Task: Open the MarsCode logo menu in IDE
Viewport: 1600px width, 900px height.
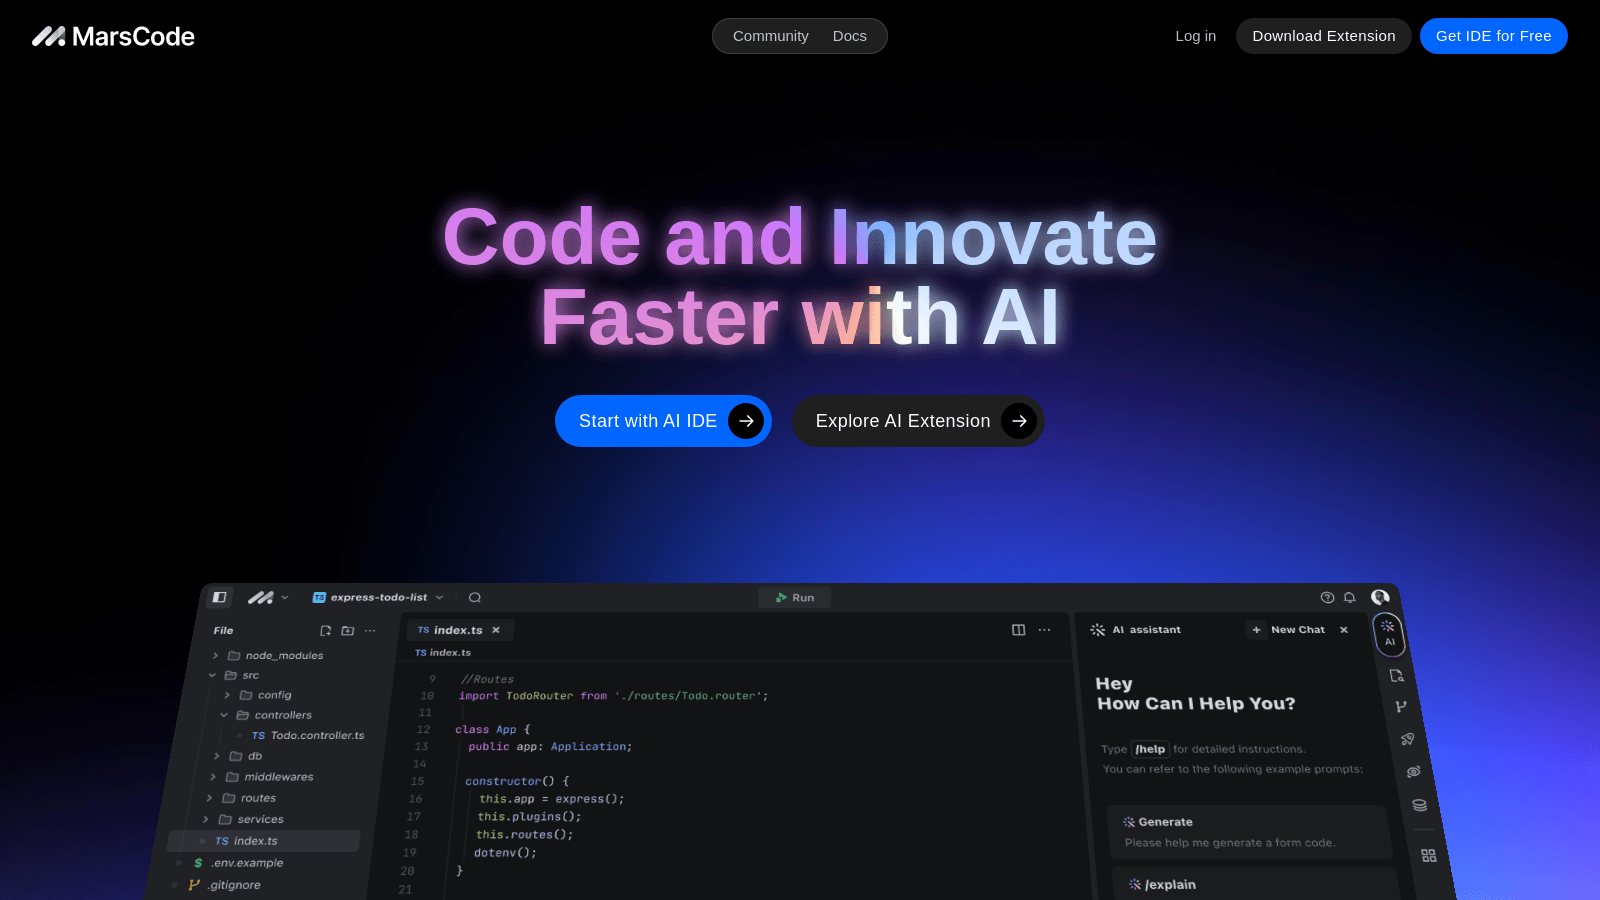Action: coord(268,597)
